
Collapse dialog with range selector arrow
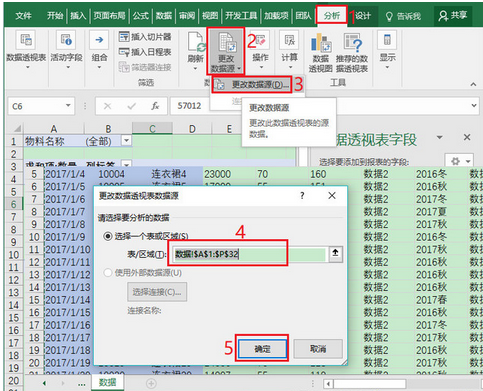point(335,253)
